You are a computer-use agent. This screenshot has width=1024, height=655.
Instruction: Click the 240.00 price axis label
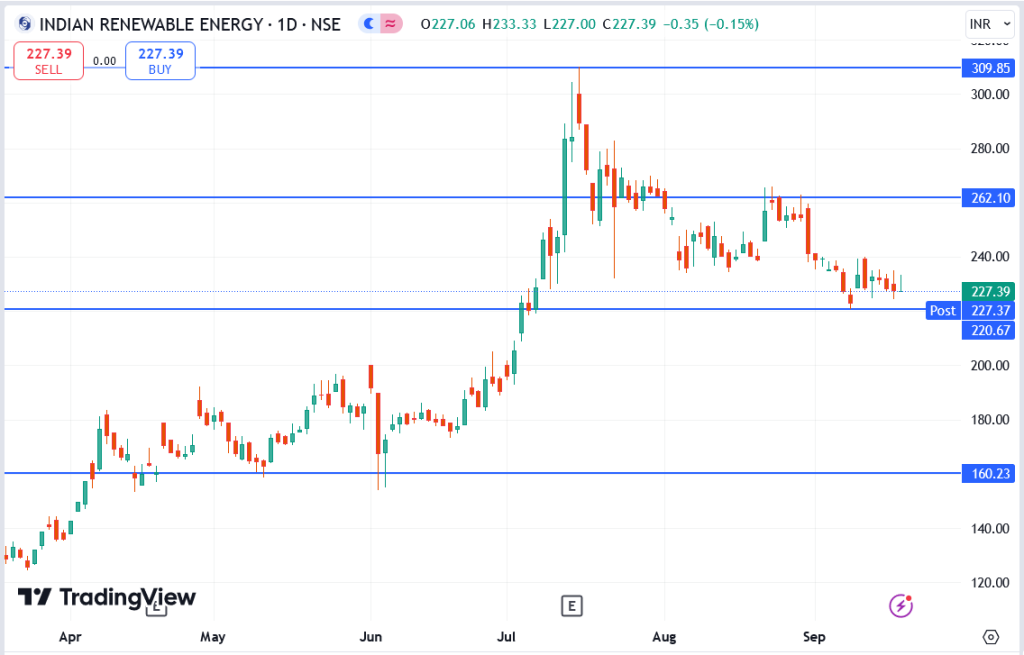tap(990, 257)
